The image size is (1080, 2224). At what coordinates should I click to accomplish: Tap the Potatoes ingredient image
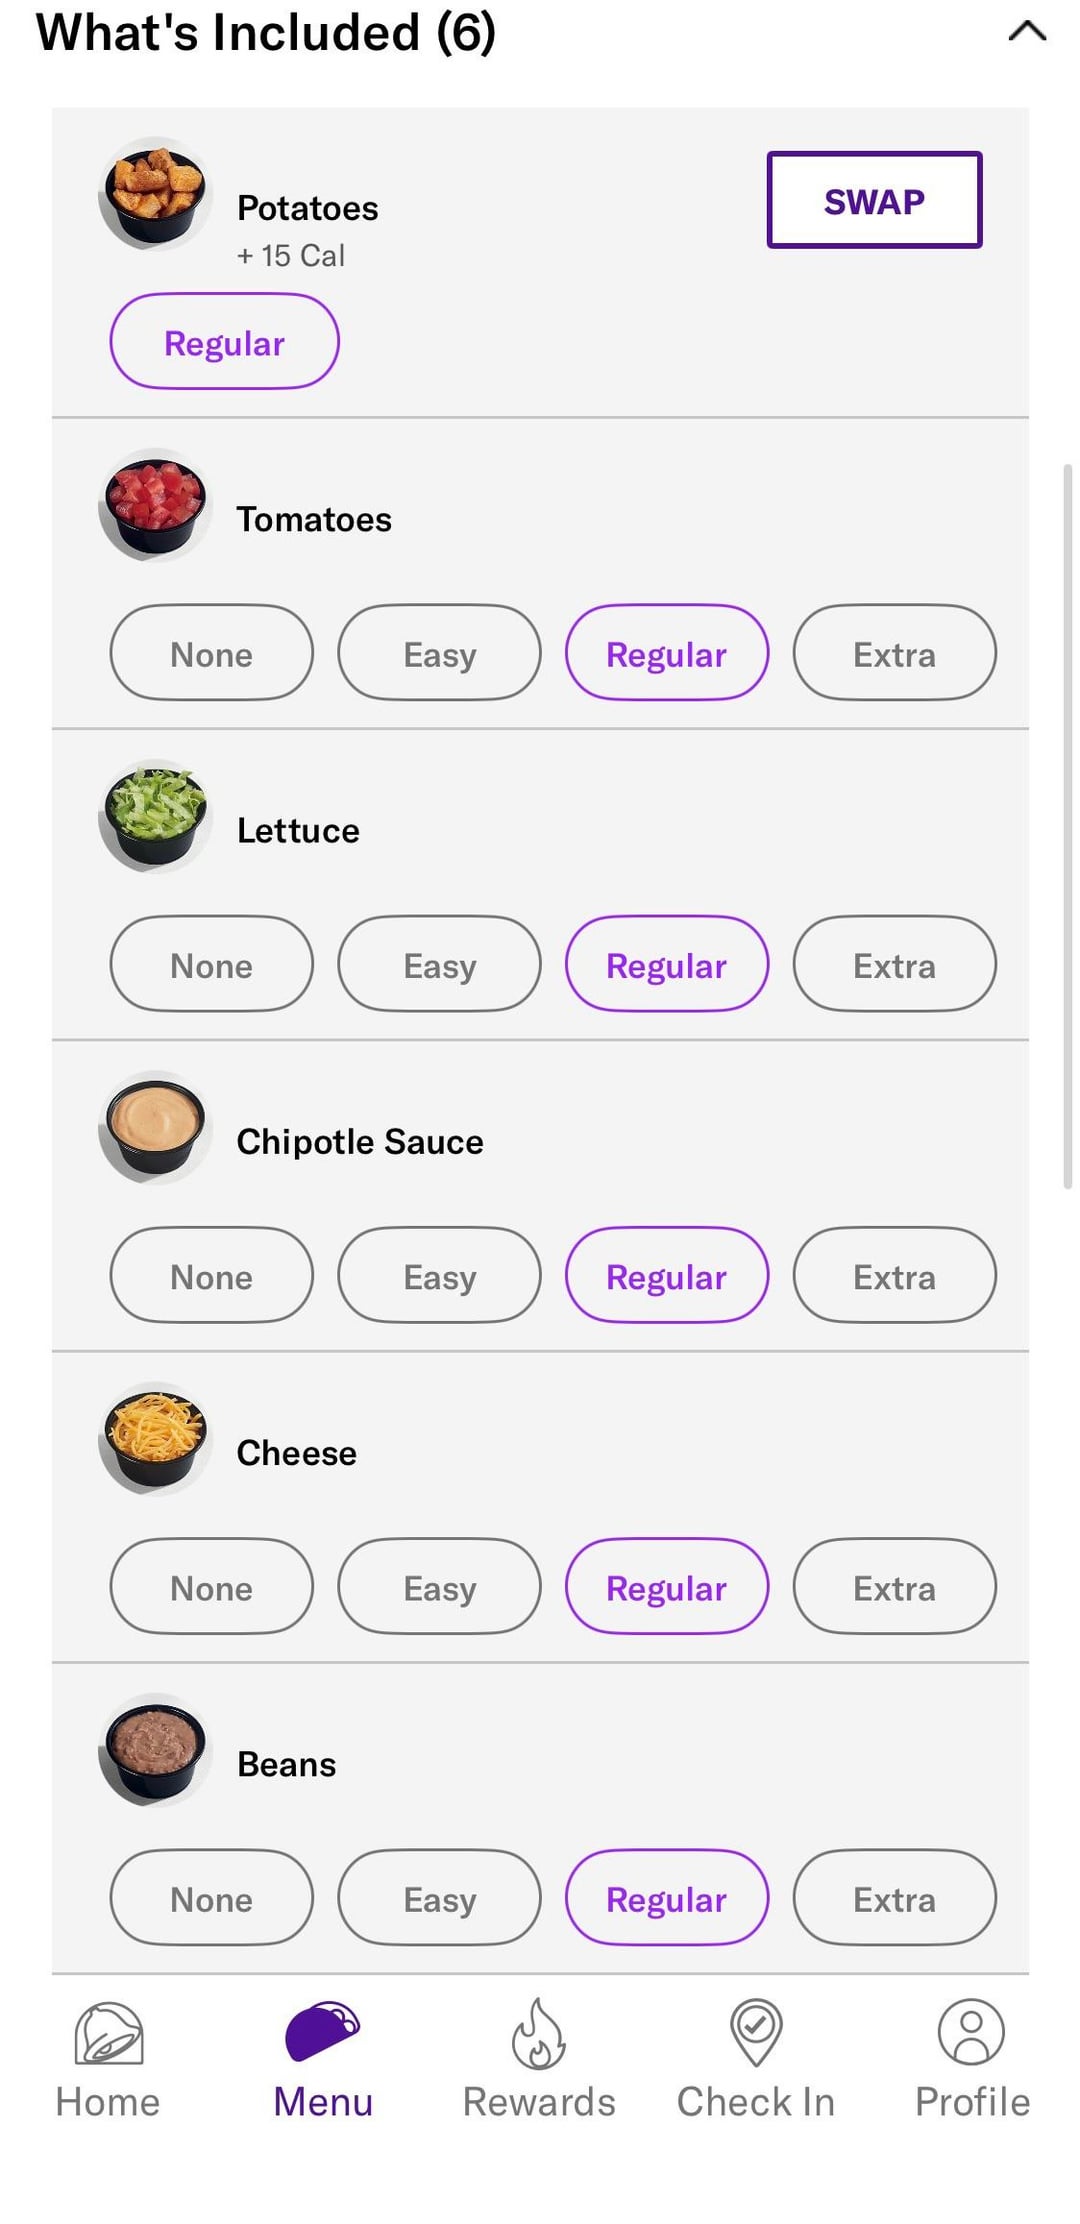155,194
